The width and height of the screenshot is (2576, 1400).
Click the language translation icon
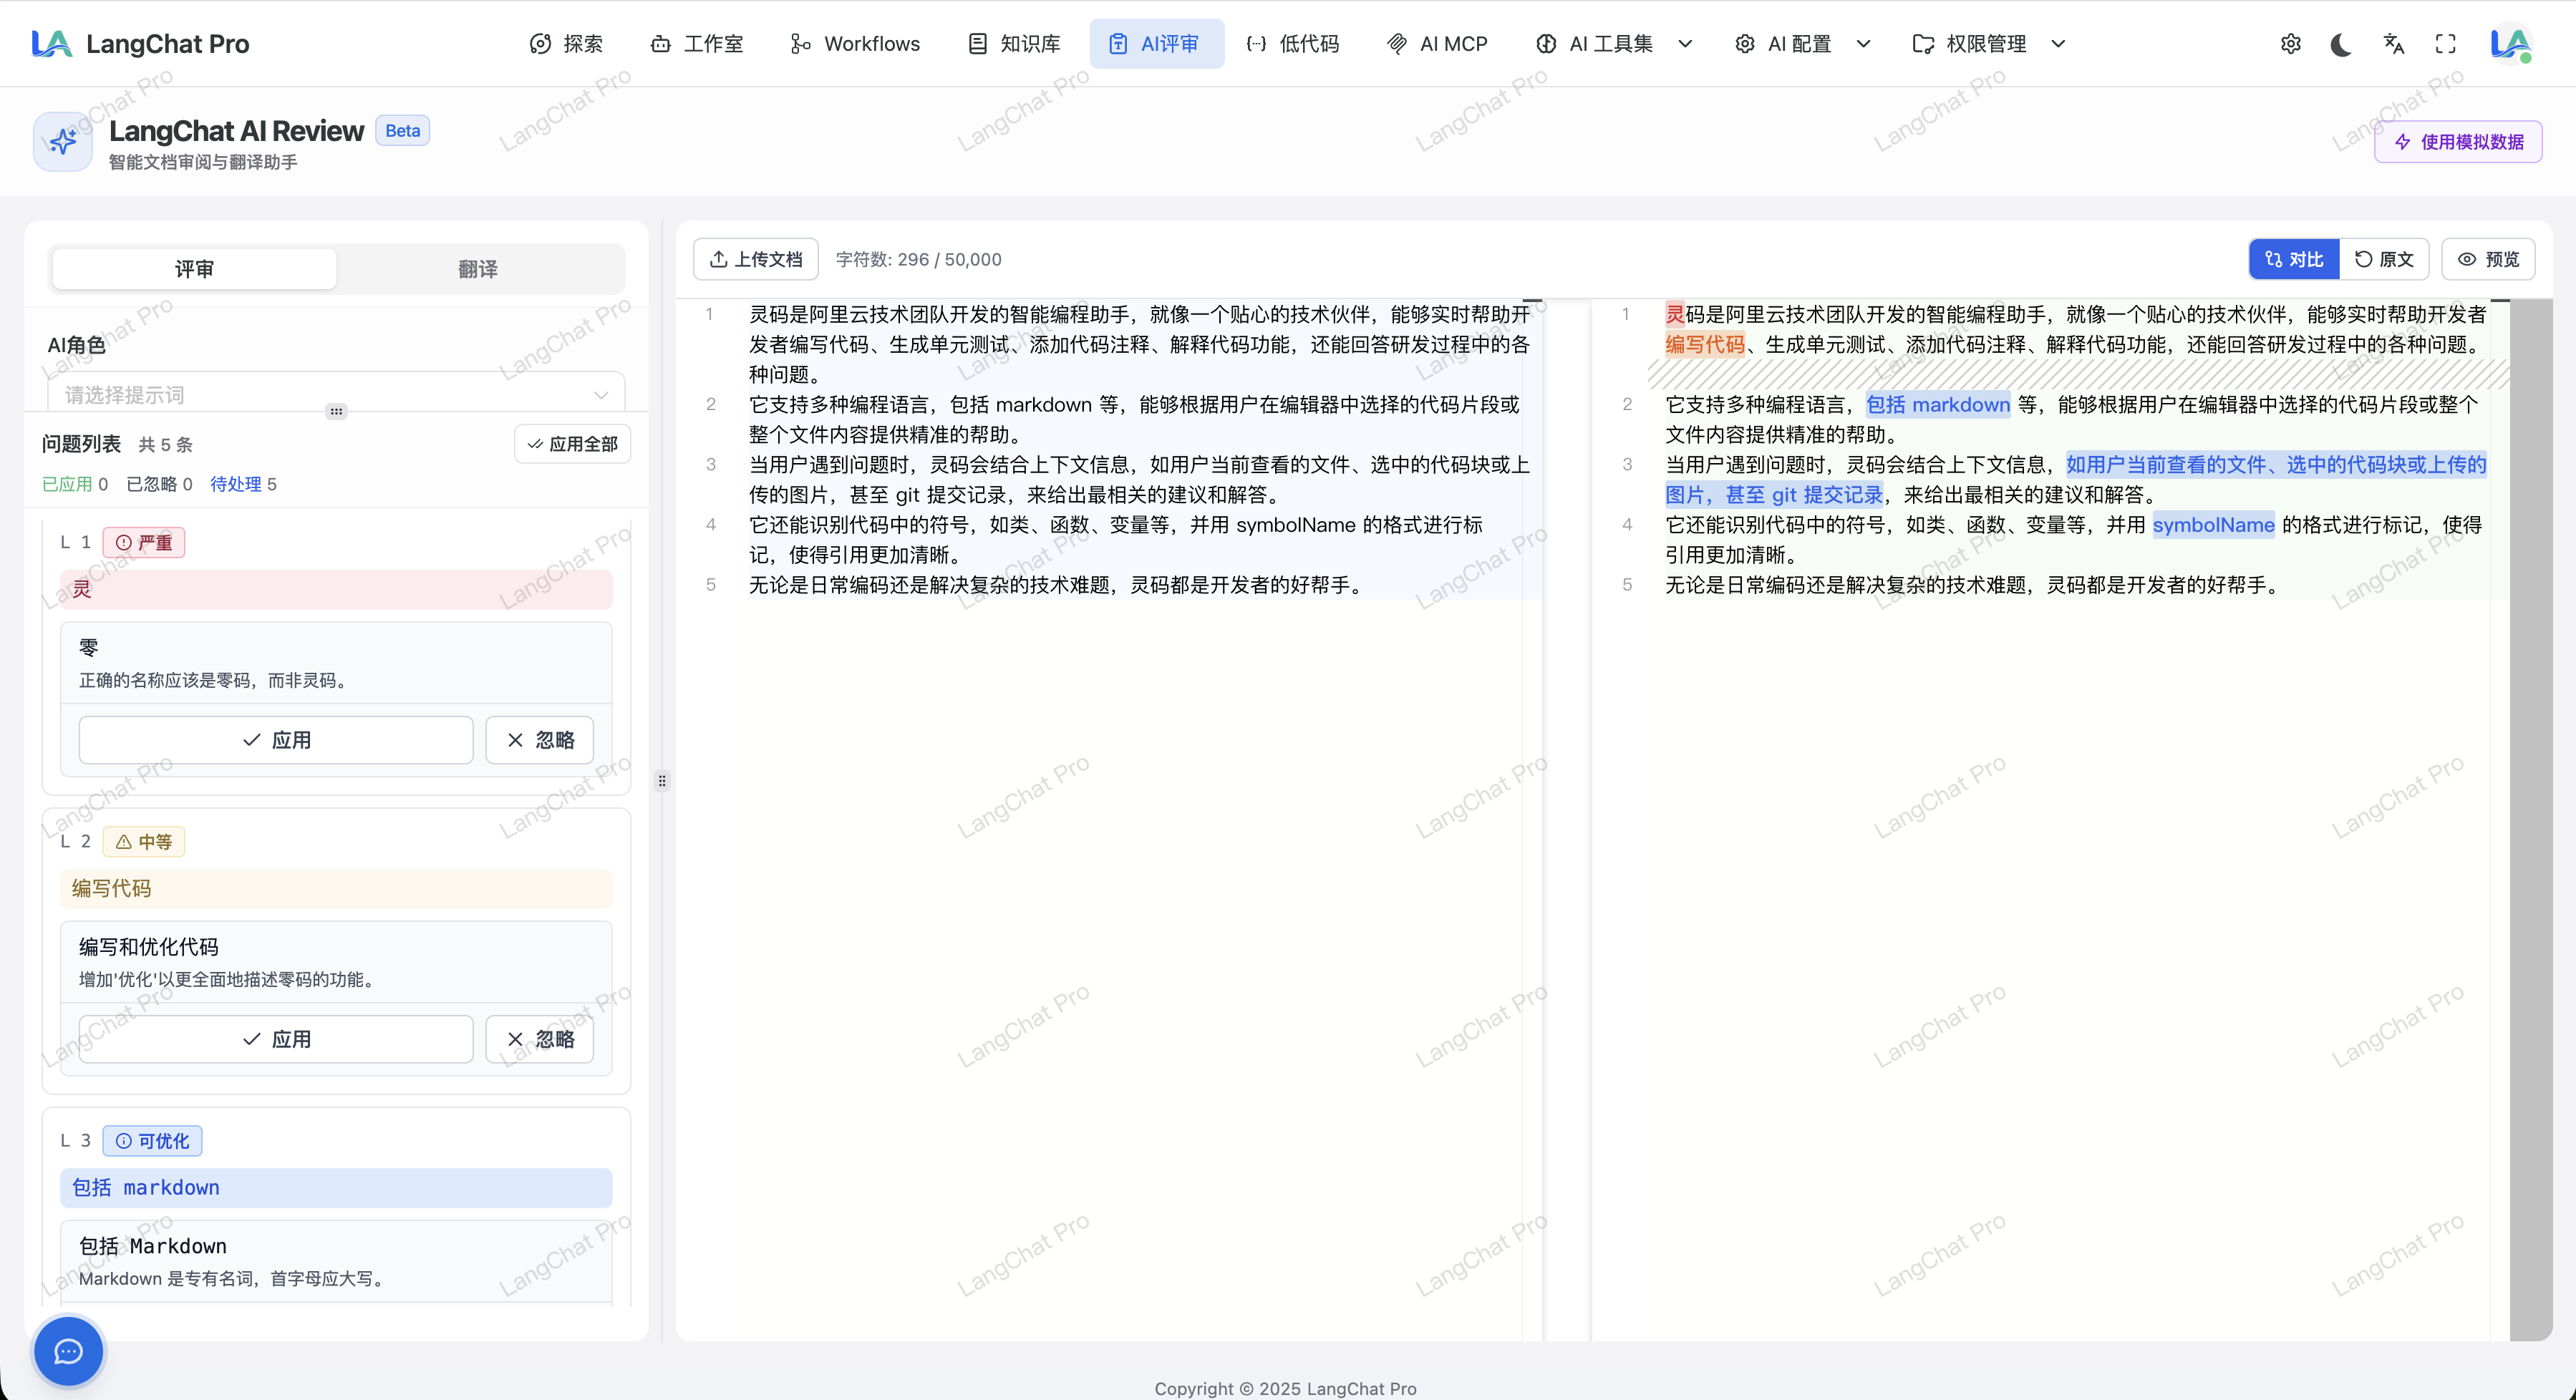pos(2393,44)
